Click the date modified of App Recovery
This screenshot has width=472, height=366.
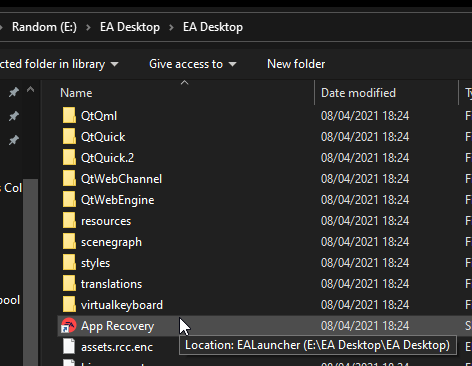pyautogui.click(x=365, y=326)
